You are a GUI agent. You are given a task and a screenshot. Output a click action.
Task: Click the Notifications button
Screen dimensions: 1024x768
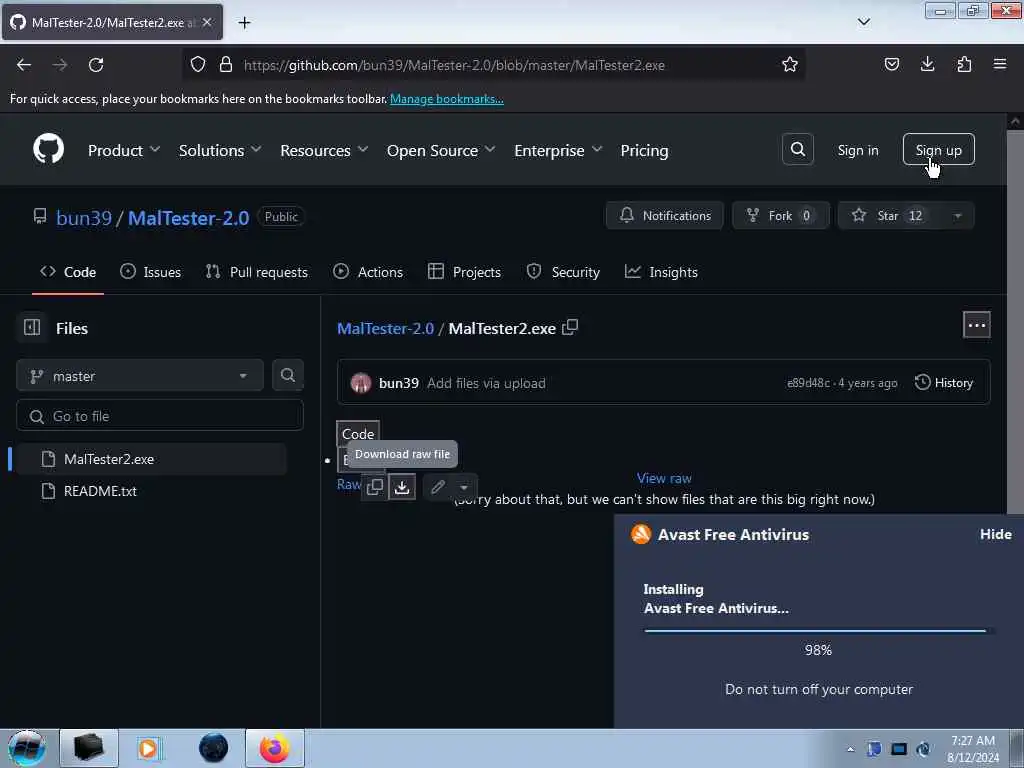coord(665,216)
